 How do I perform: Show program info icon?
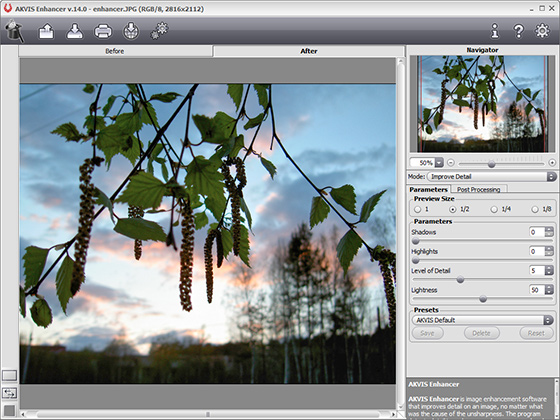[x=495, y=31]
